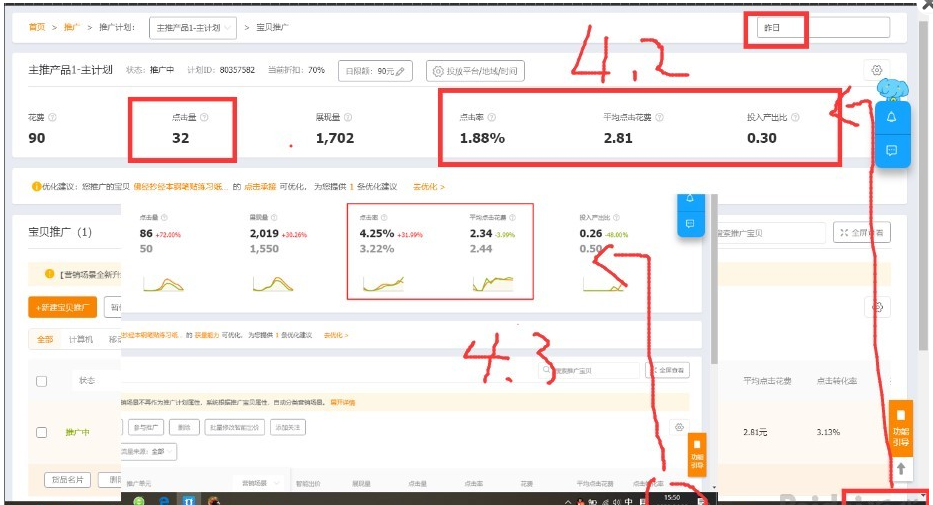
Task: Click help icon next to 平均点击花费 in inset panel
Action: coord(512,218)
